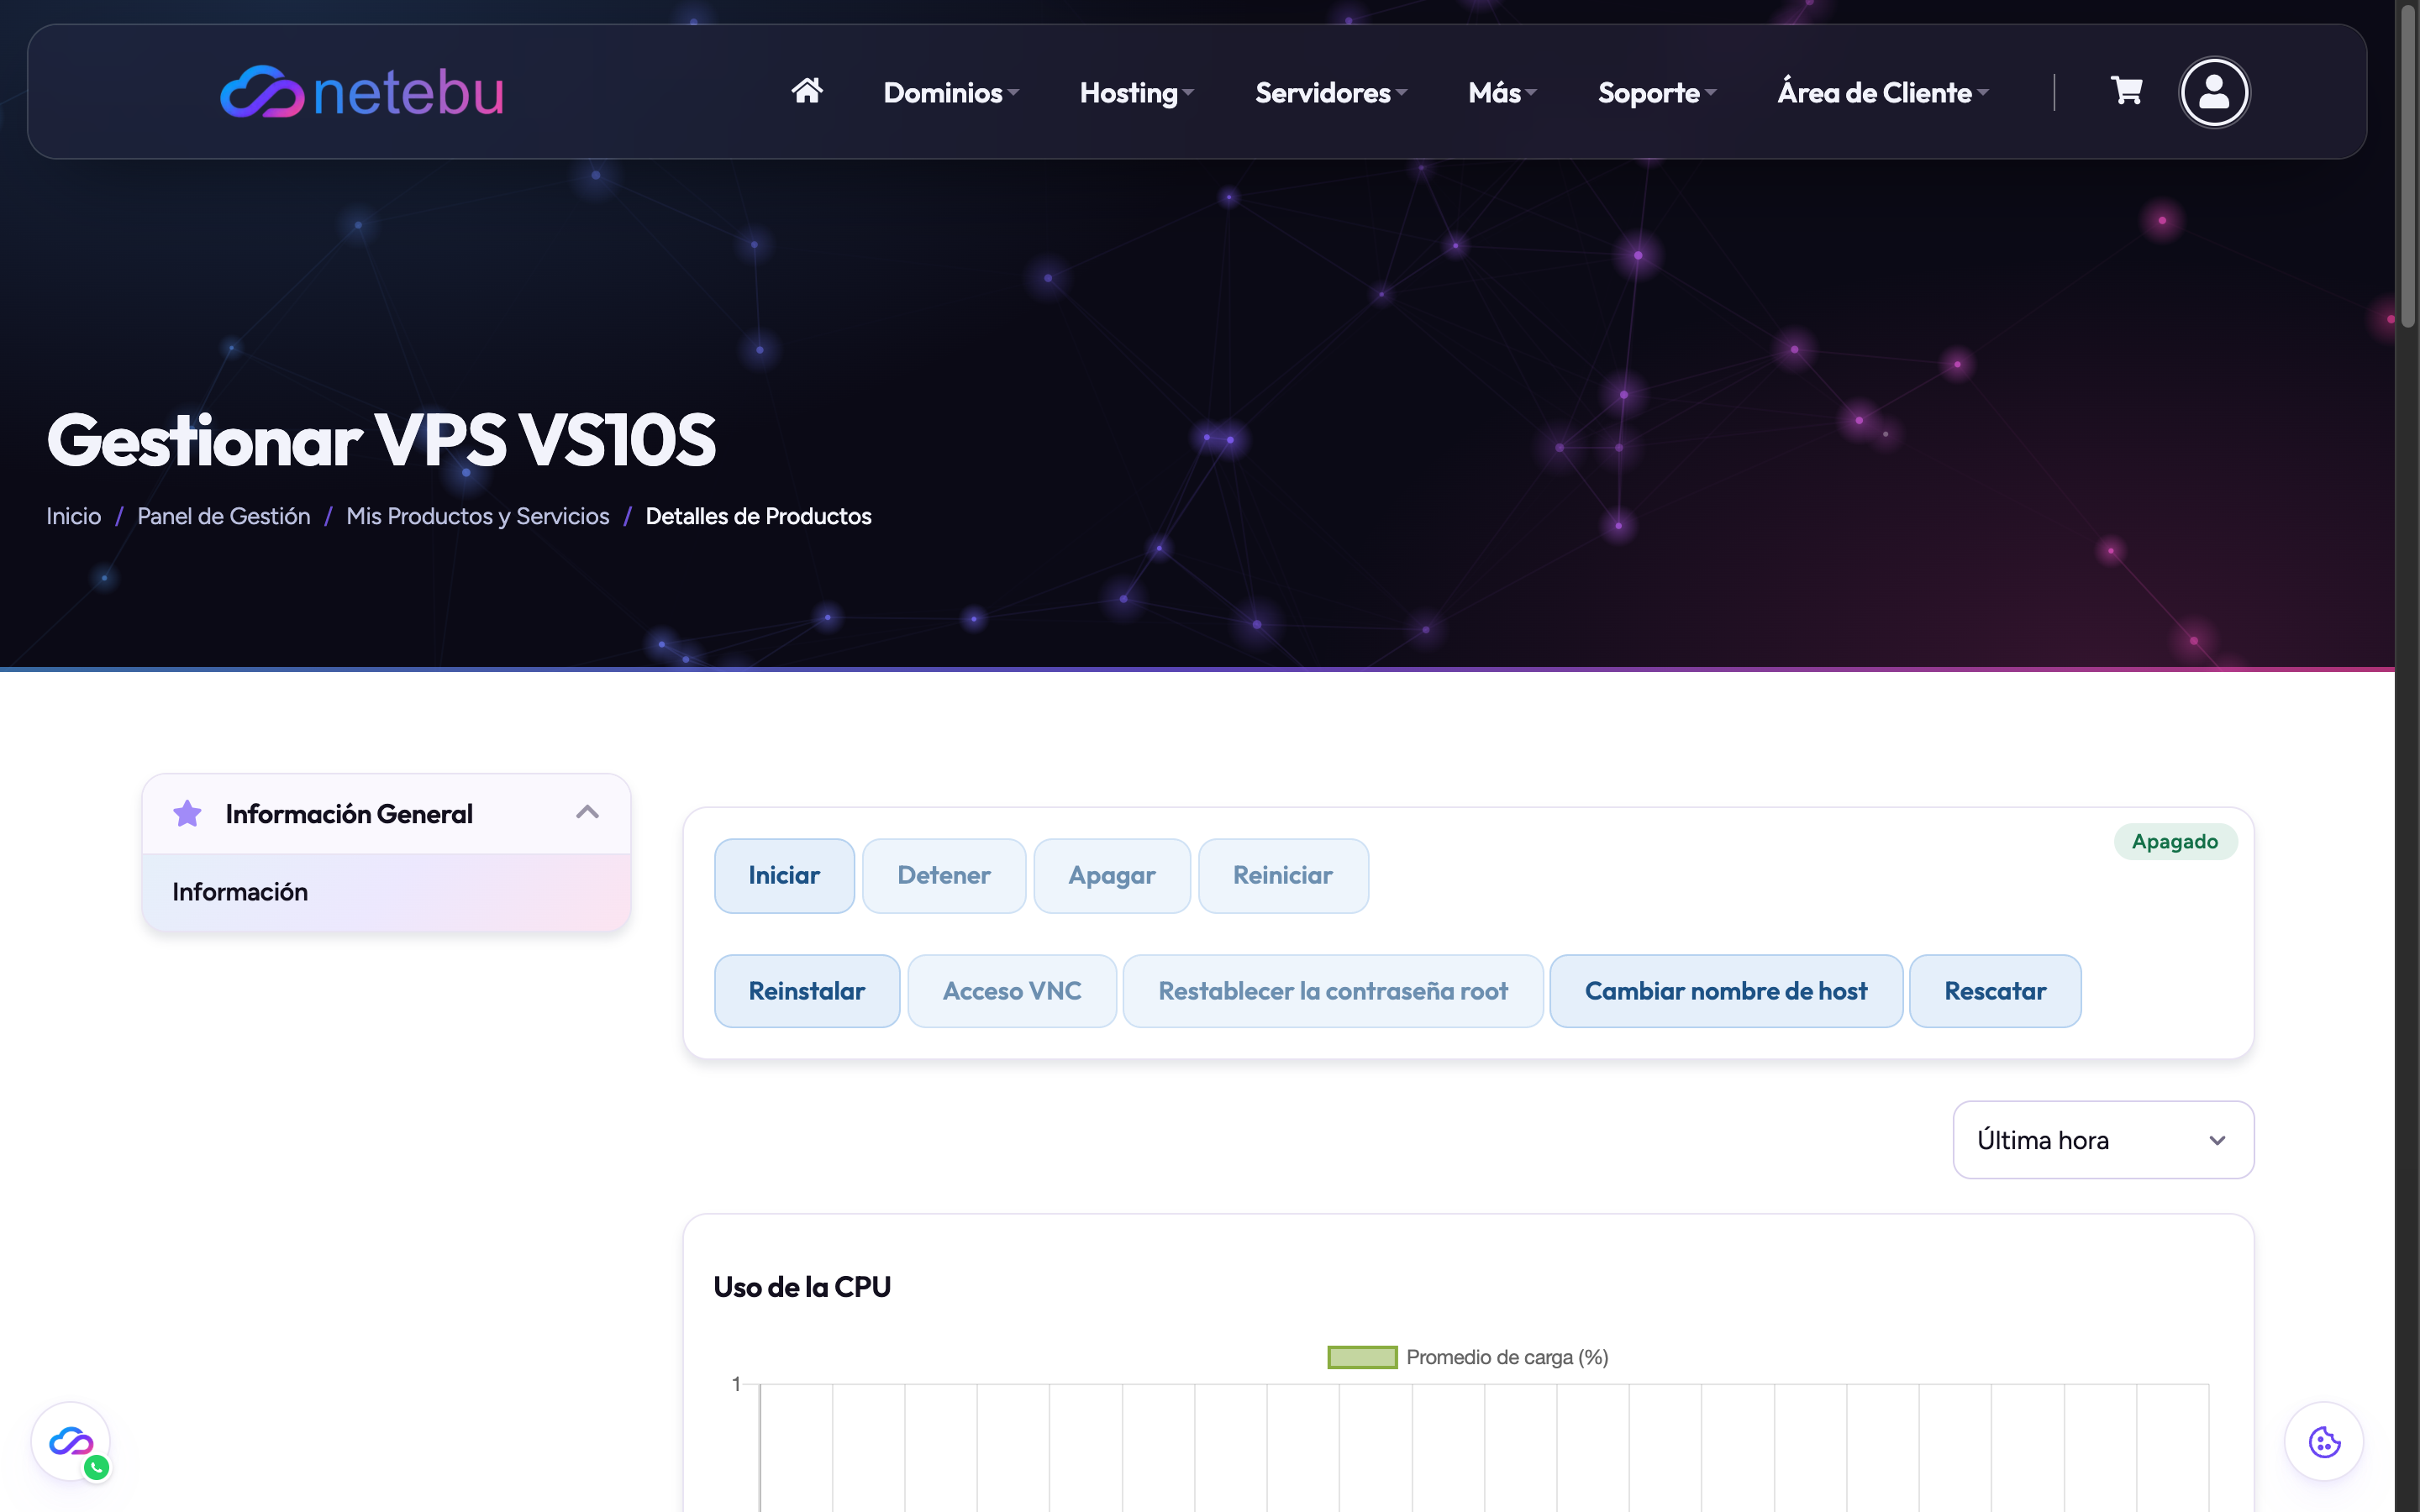Open the Servidores dropdown menu
Viewport: 2420px width, 1512px height.
[1331, 92]
